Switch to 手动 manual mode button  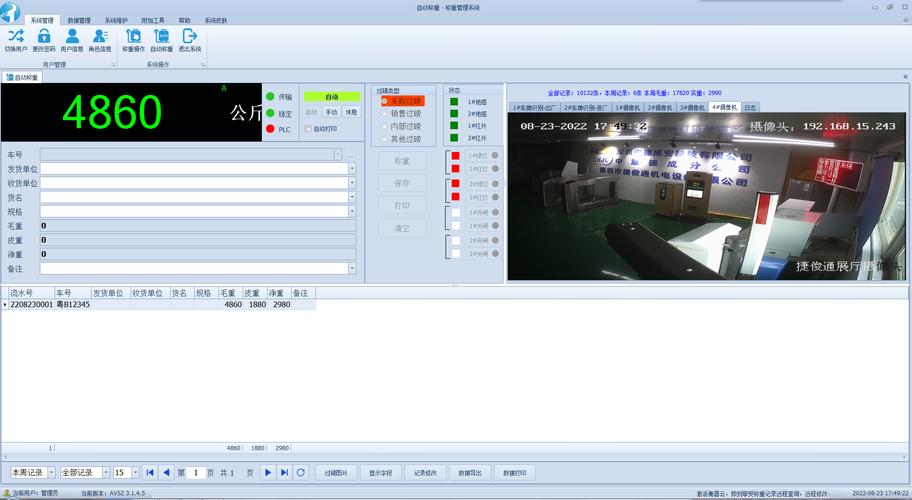click(331, 112)
